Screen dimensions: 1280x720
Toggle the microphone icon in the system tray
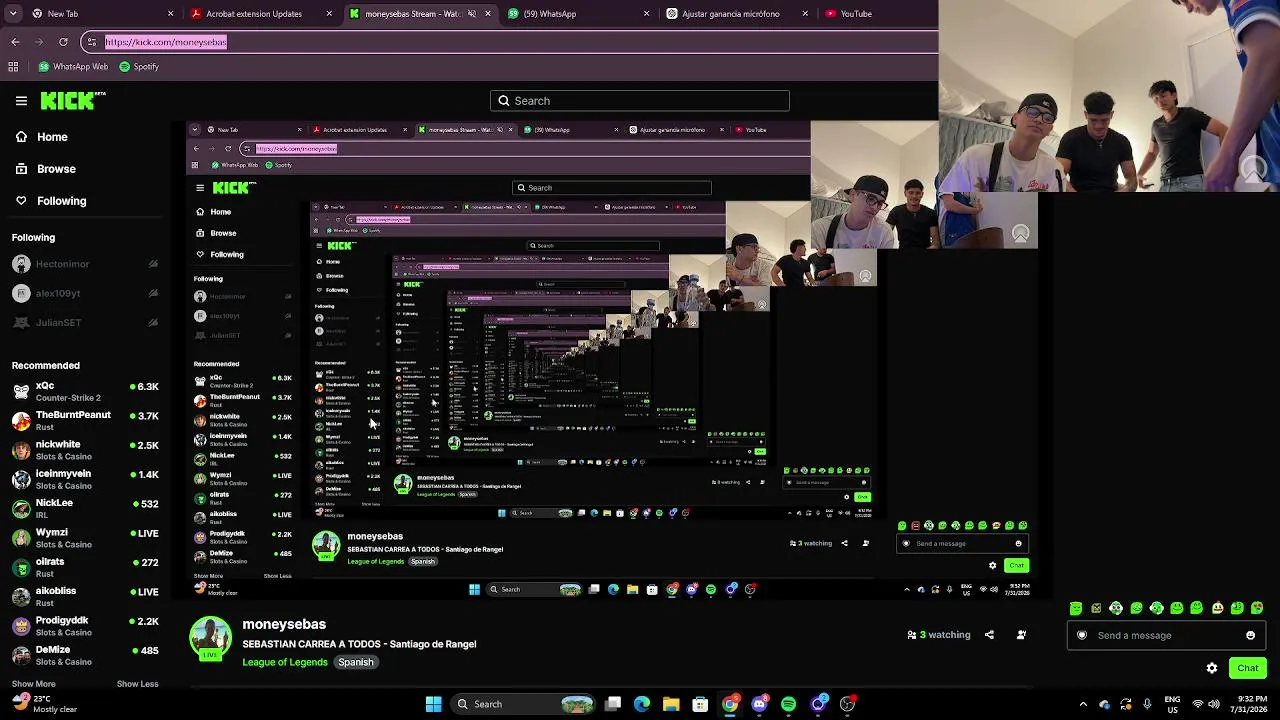[1147, 704]
